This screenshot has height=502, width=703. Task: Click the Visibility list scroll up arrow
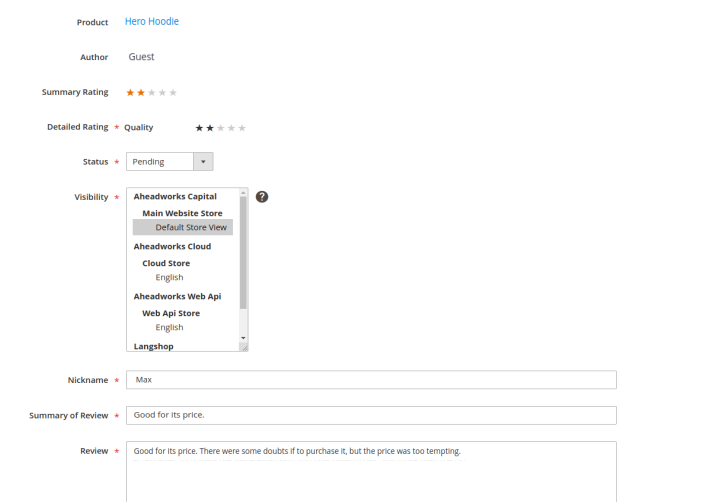[243, 193]
